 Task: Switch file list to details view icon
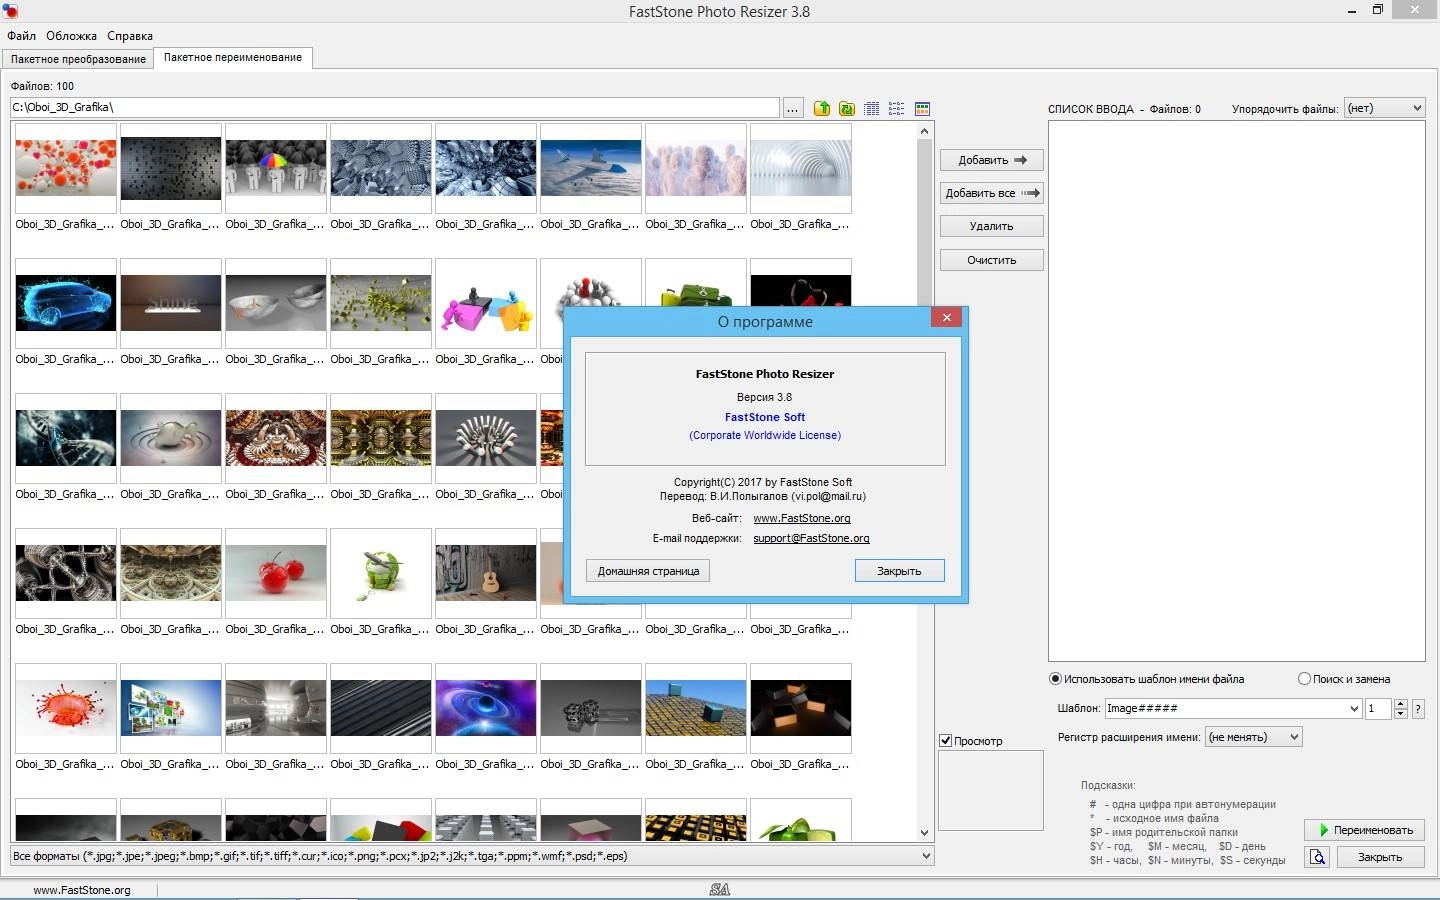coord(872,108)
